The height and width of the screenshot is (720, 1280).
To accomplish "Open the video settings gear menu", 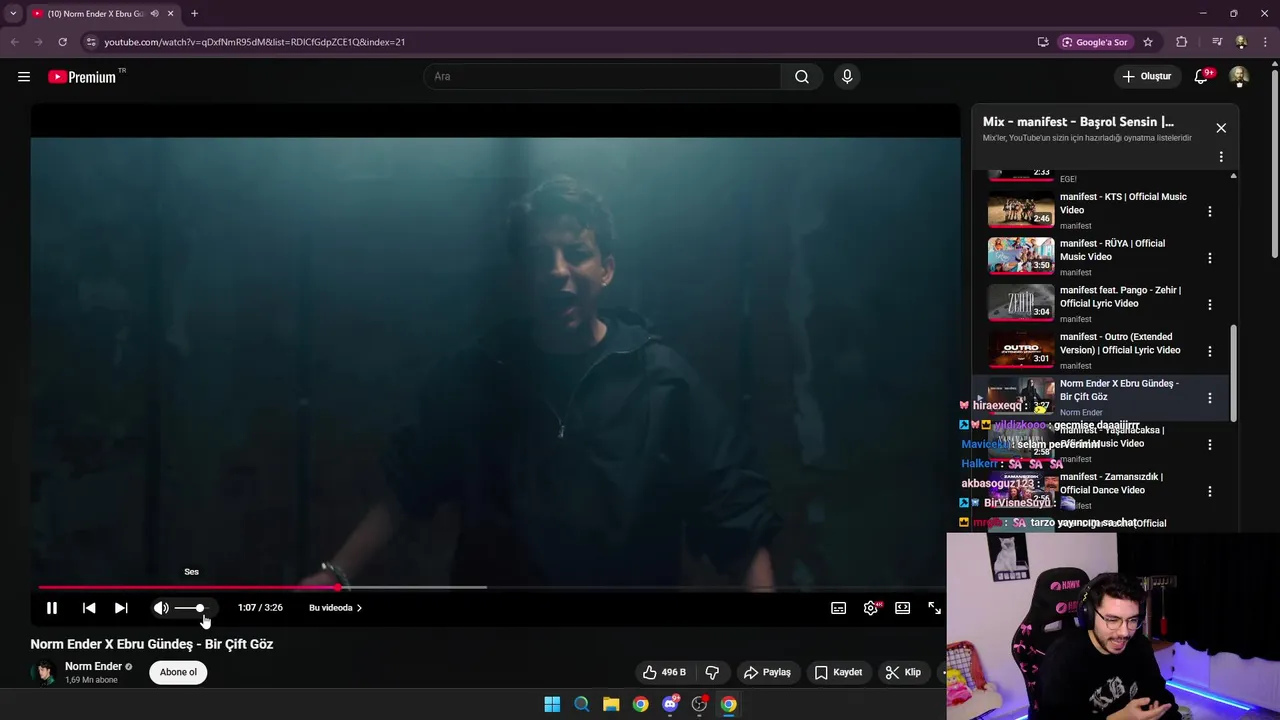I will (871, 608).
